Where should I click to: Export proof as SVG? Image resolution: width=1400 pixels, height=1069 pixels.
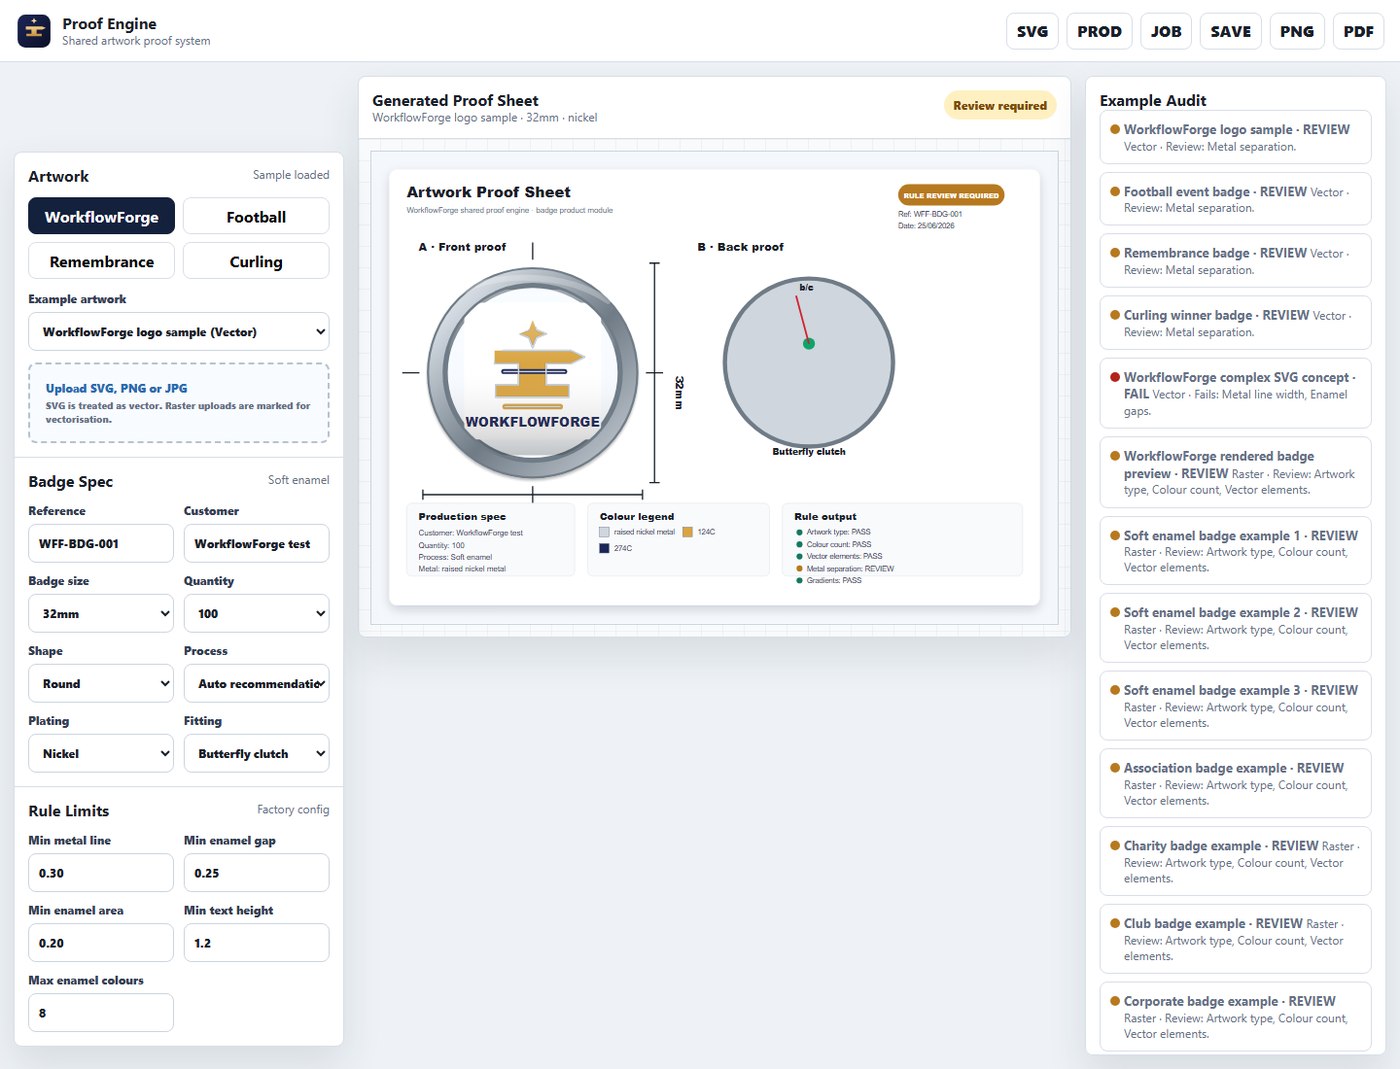(1032, 32)
